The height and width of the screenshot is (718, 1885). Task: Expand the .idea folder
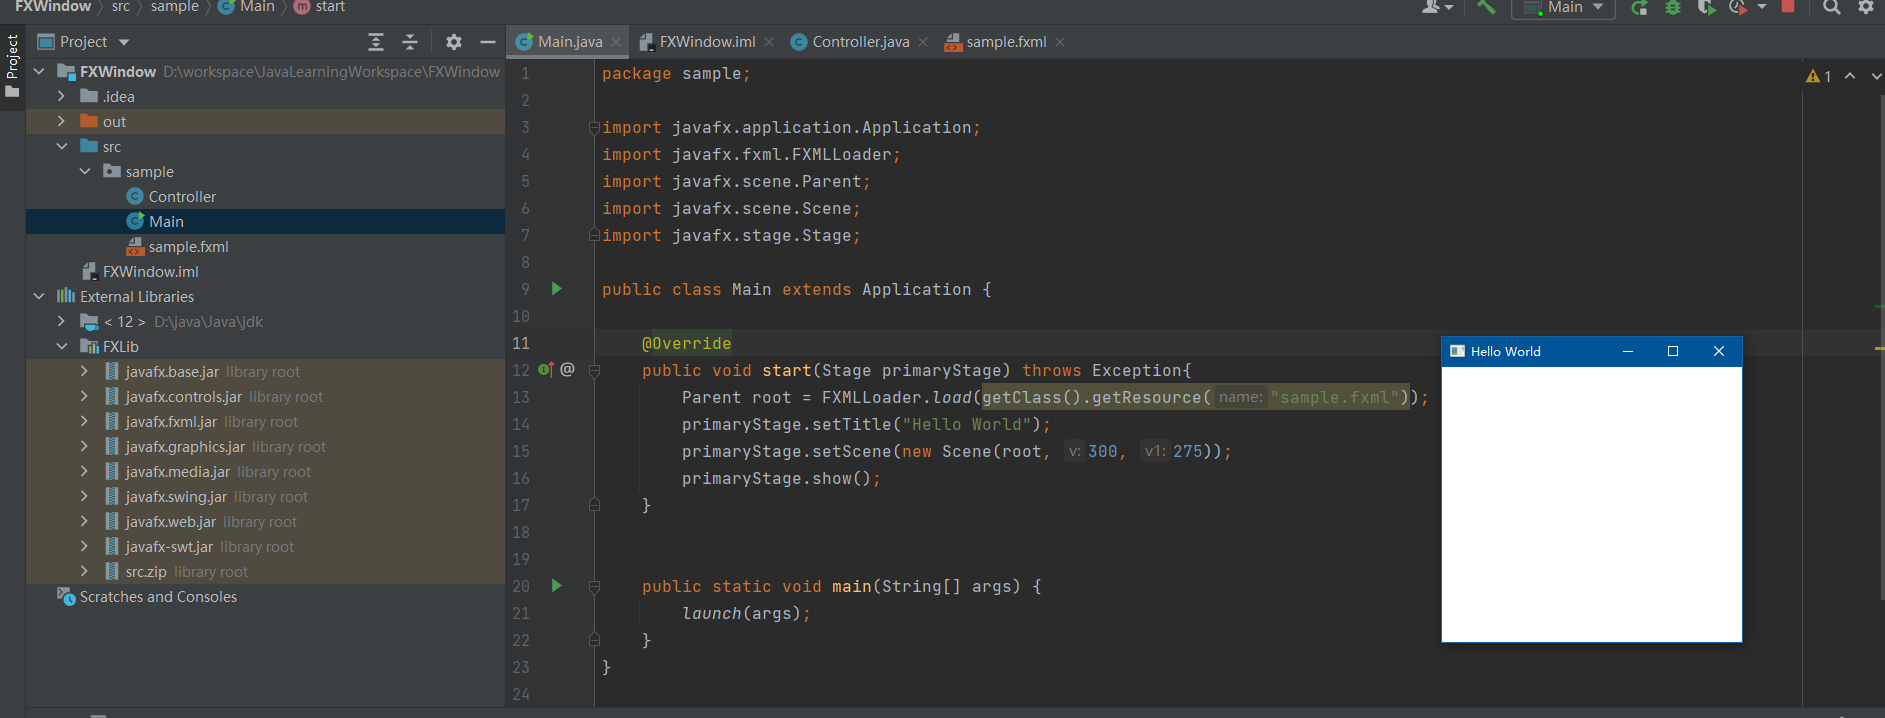tap(62, 97)
